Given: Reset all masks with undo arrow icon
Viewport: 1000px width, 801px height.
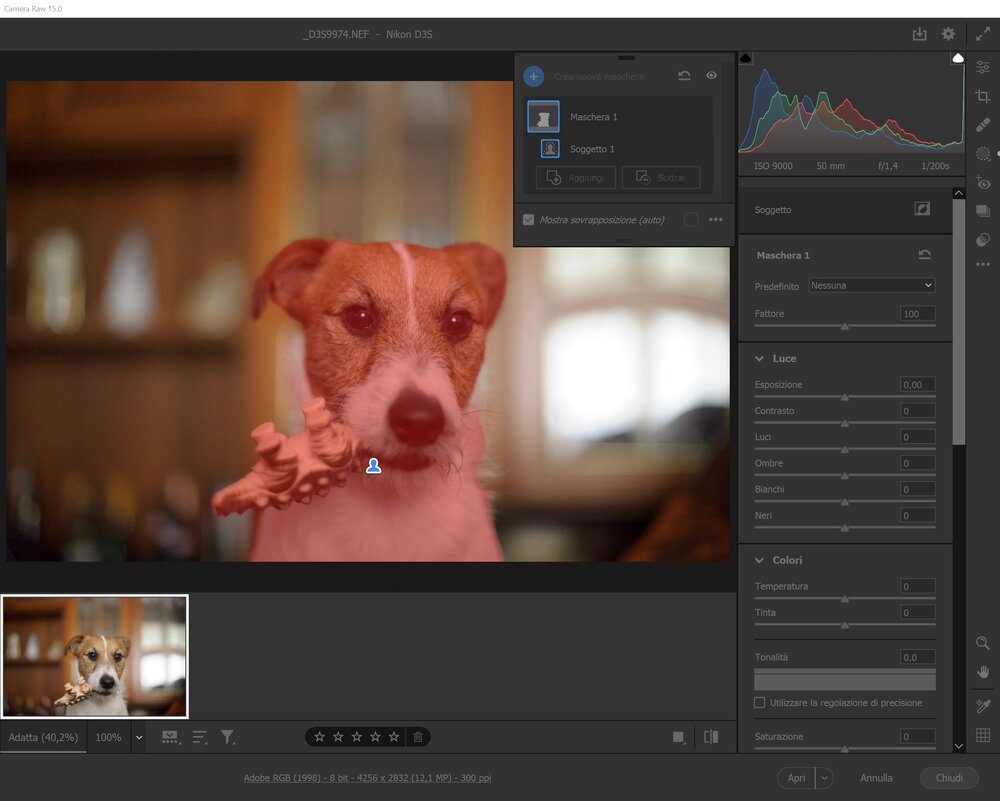Looking at the screenshot, I should (x=684, y=76).
